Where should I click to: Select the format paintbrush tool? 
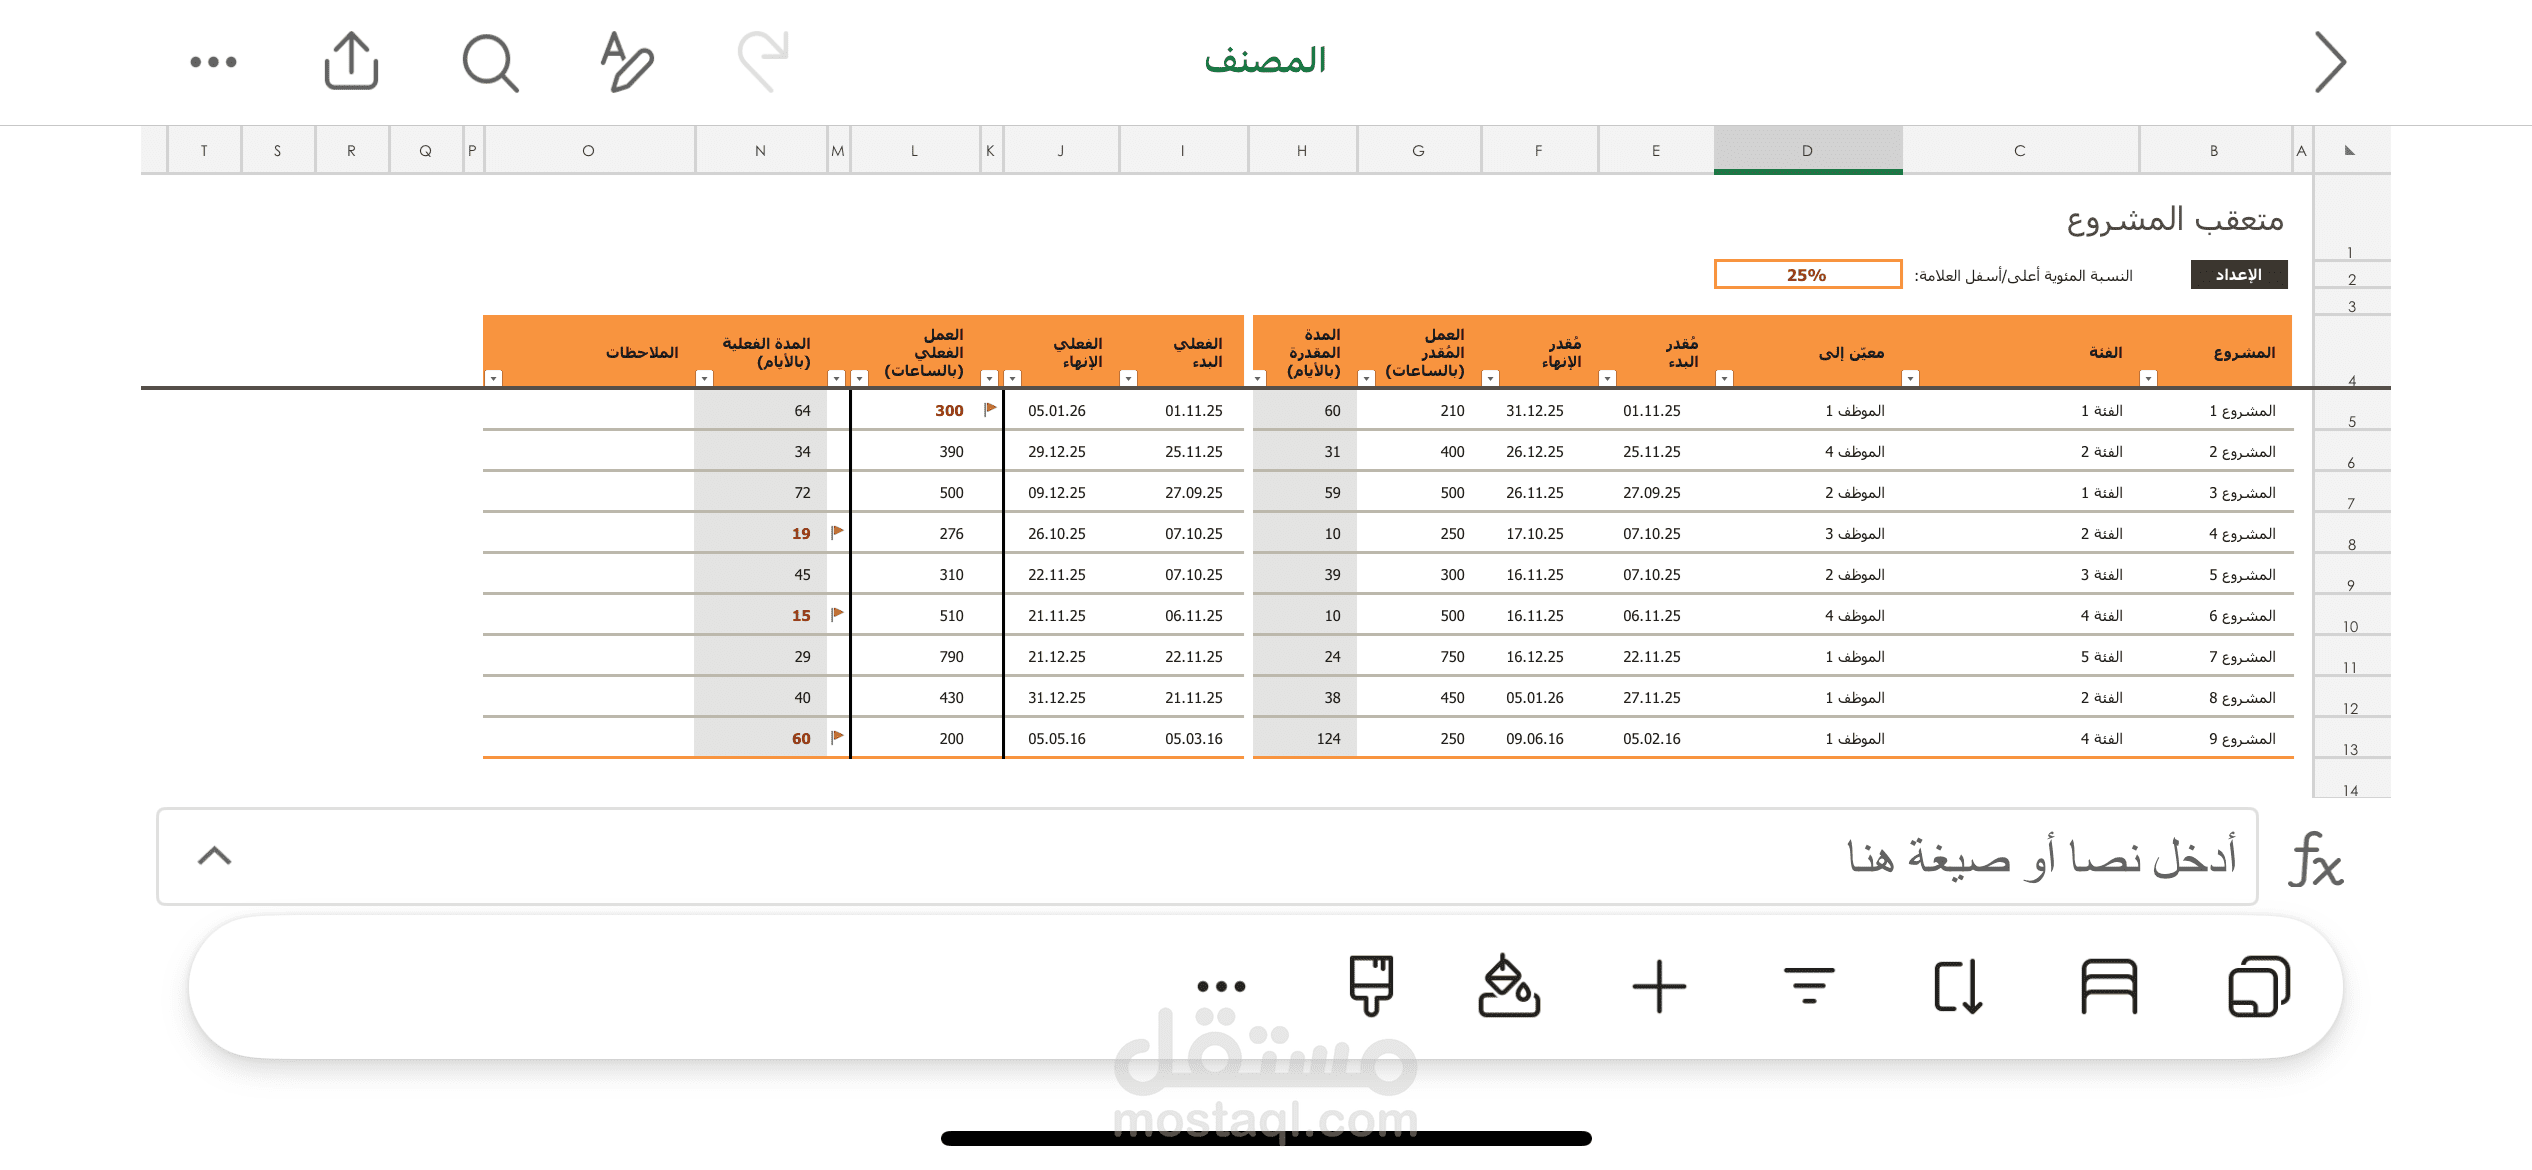point(1370,986)
